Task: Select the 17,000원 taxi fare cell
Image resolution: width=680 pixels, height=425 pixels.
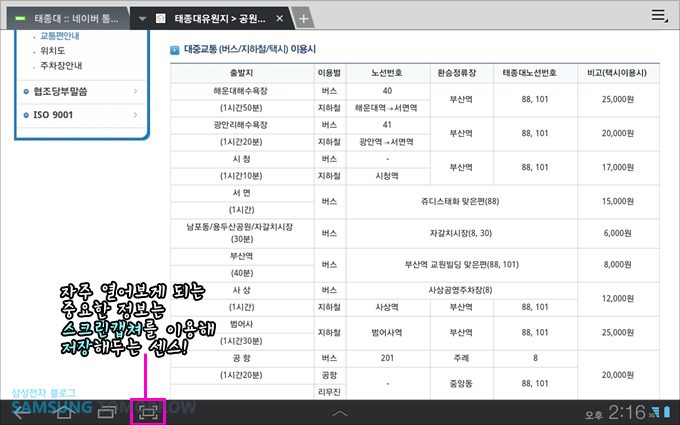Action: coord(618,167)
